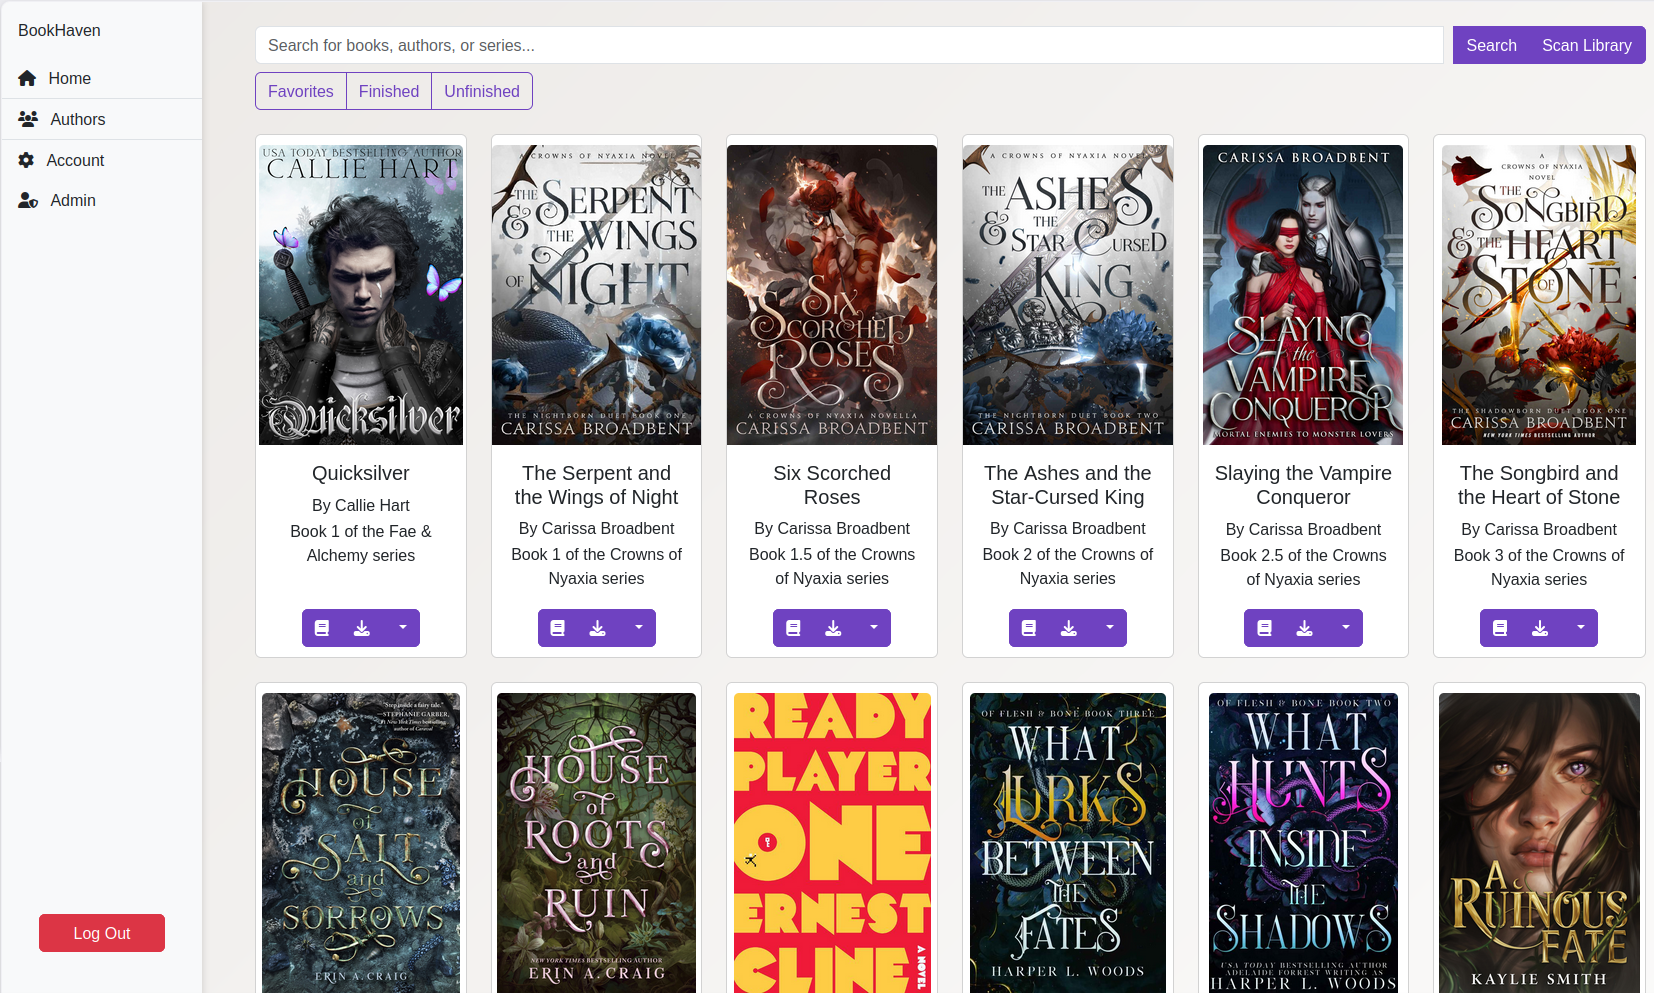Click the House of Roots and Ruin cover
1654x993 pixels.
597,843
